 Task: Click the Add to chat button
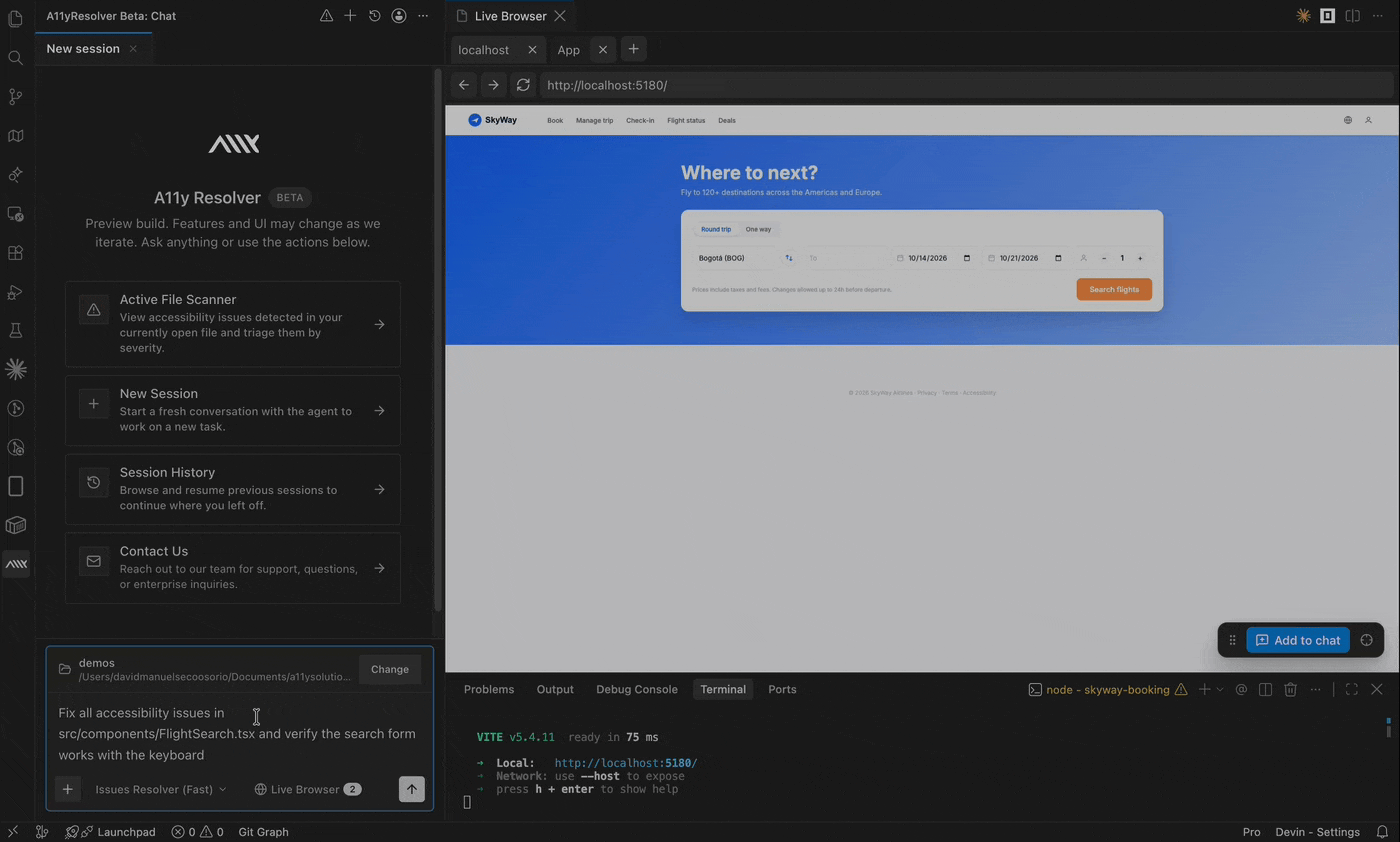click(1298, 640)
